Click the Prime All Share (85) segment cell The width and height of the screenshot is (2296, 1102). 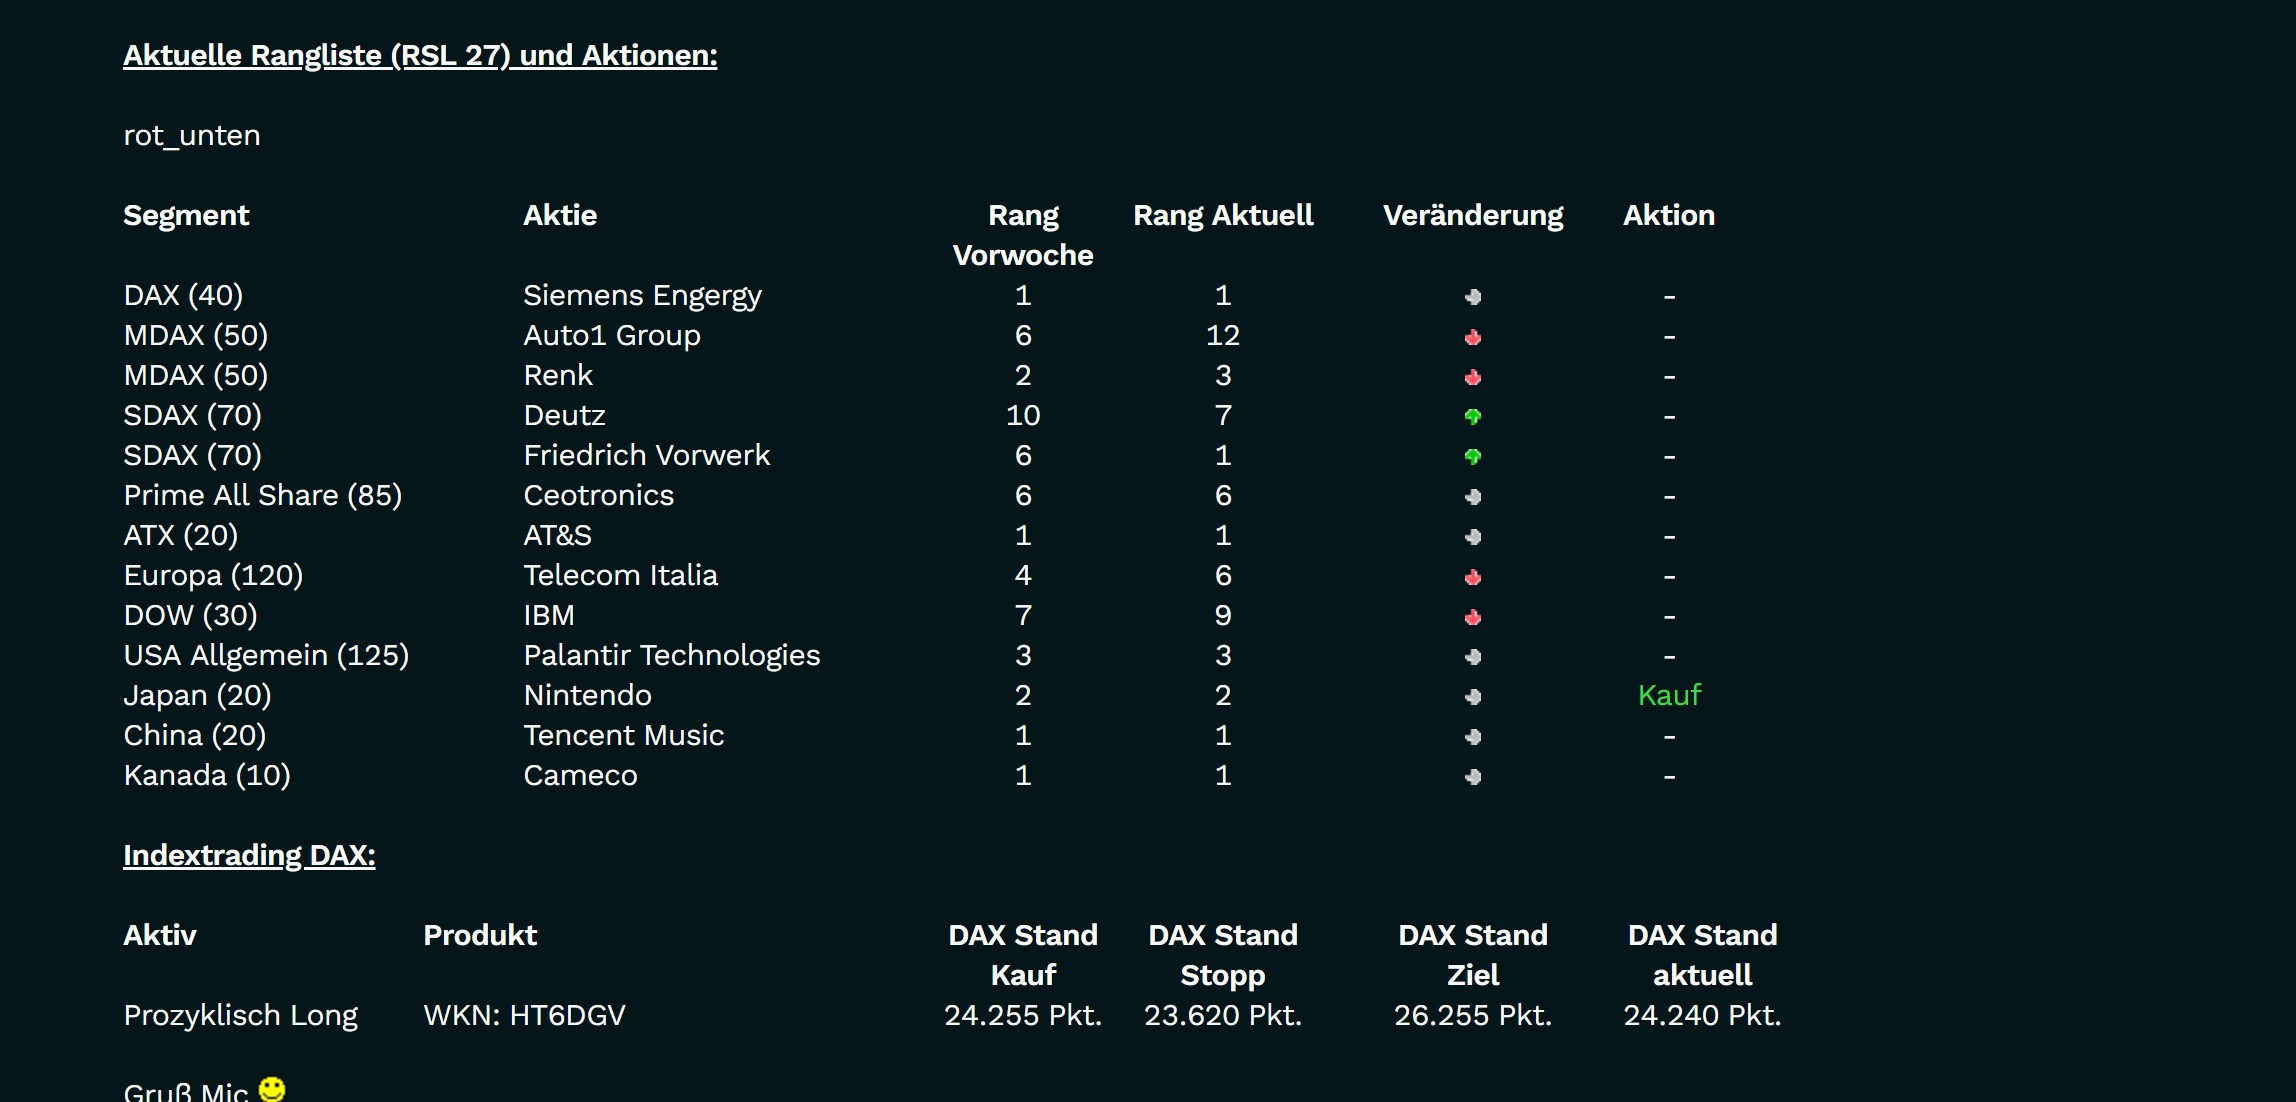[263, 496]
